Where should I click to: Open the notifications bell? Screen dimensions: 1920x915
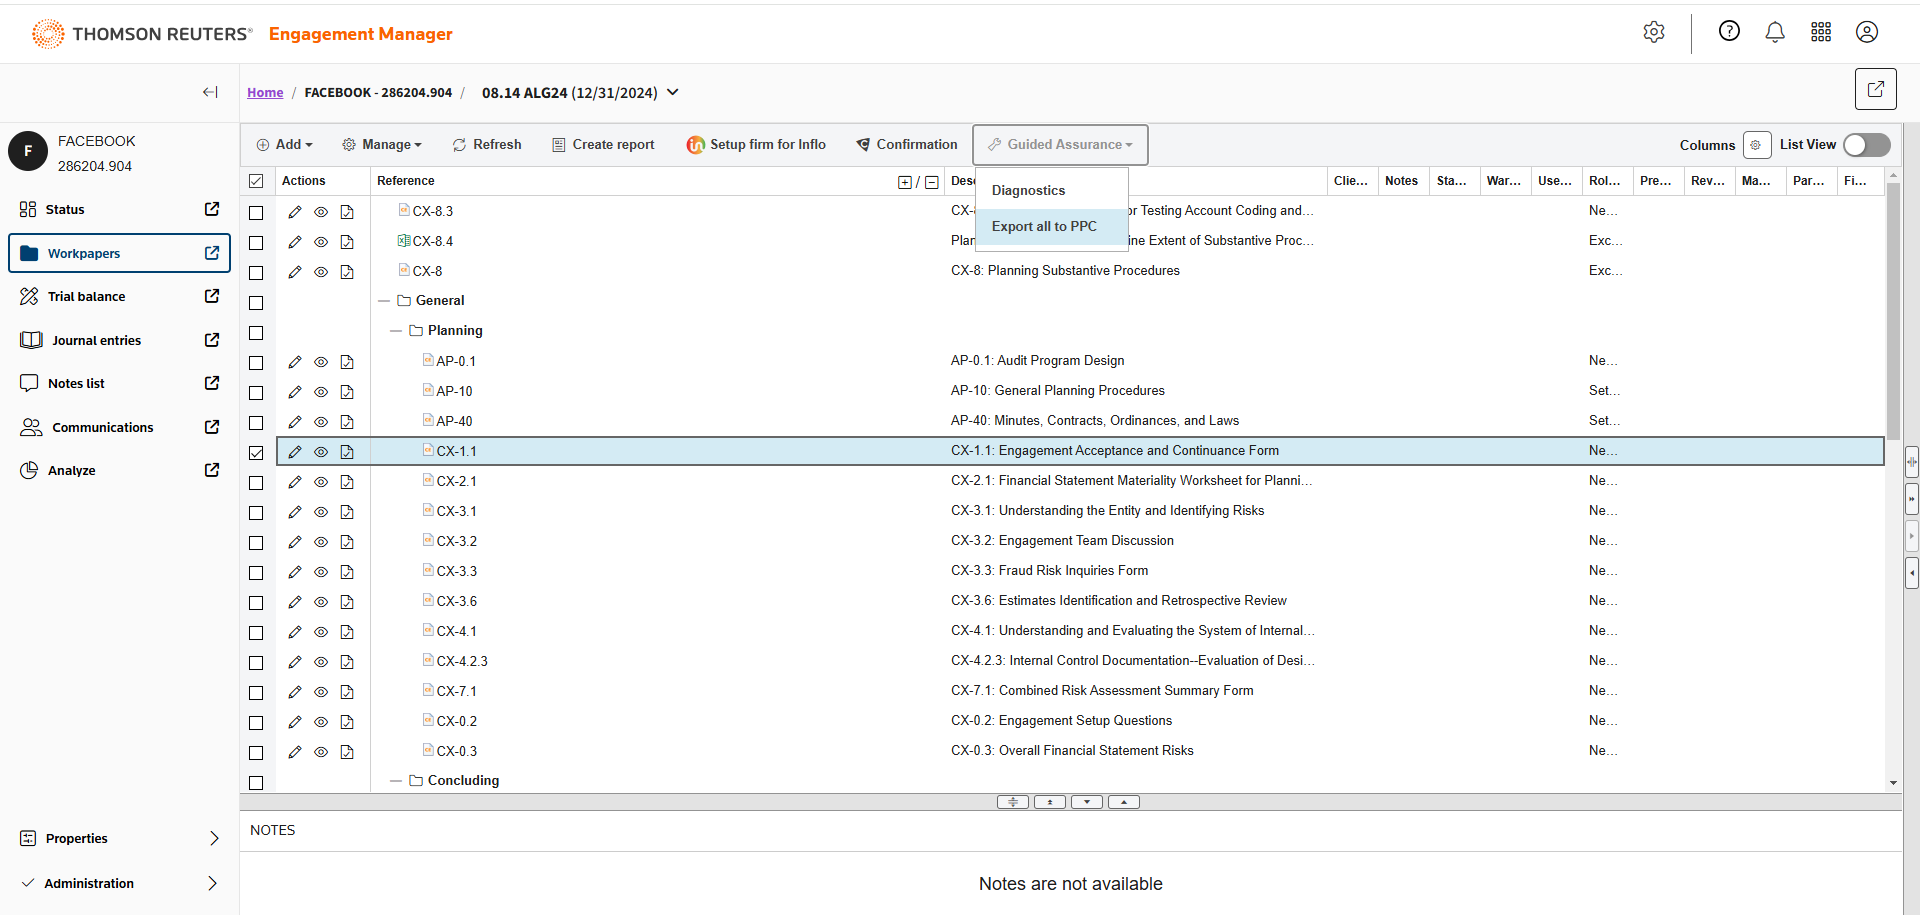coord(1775,32)
